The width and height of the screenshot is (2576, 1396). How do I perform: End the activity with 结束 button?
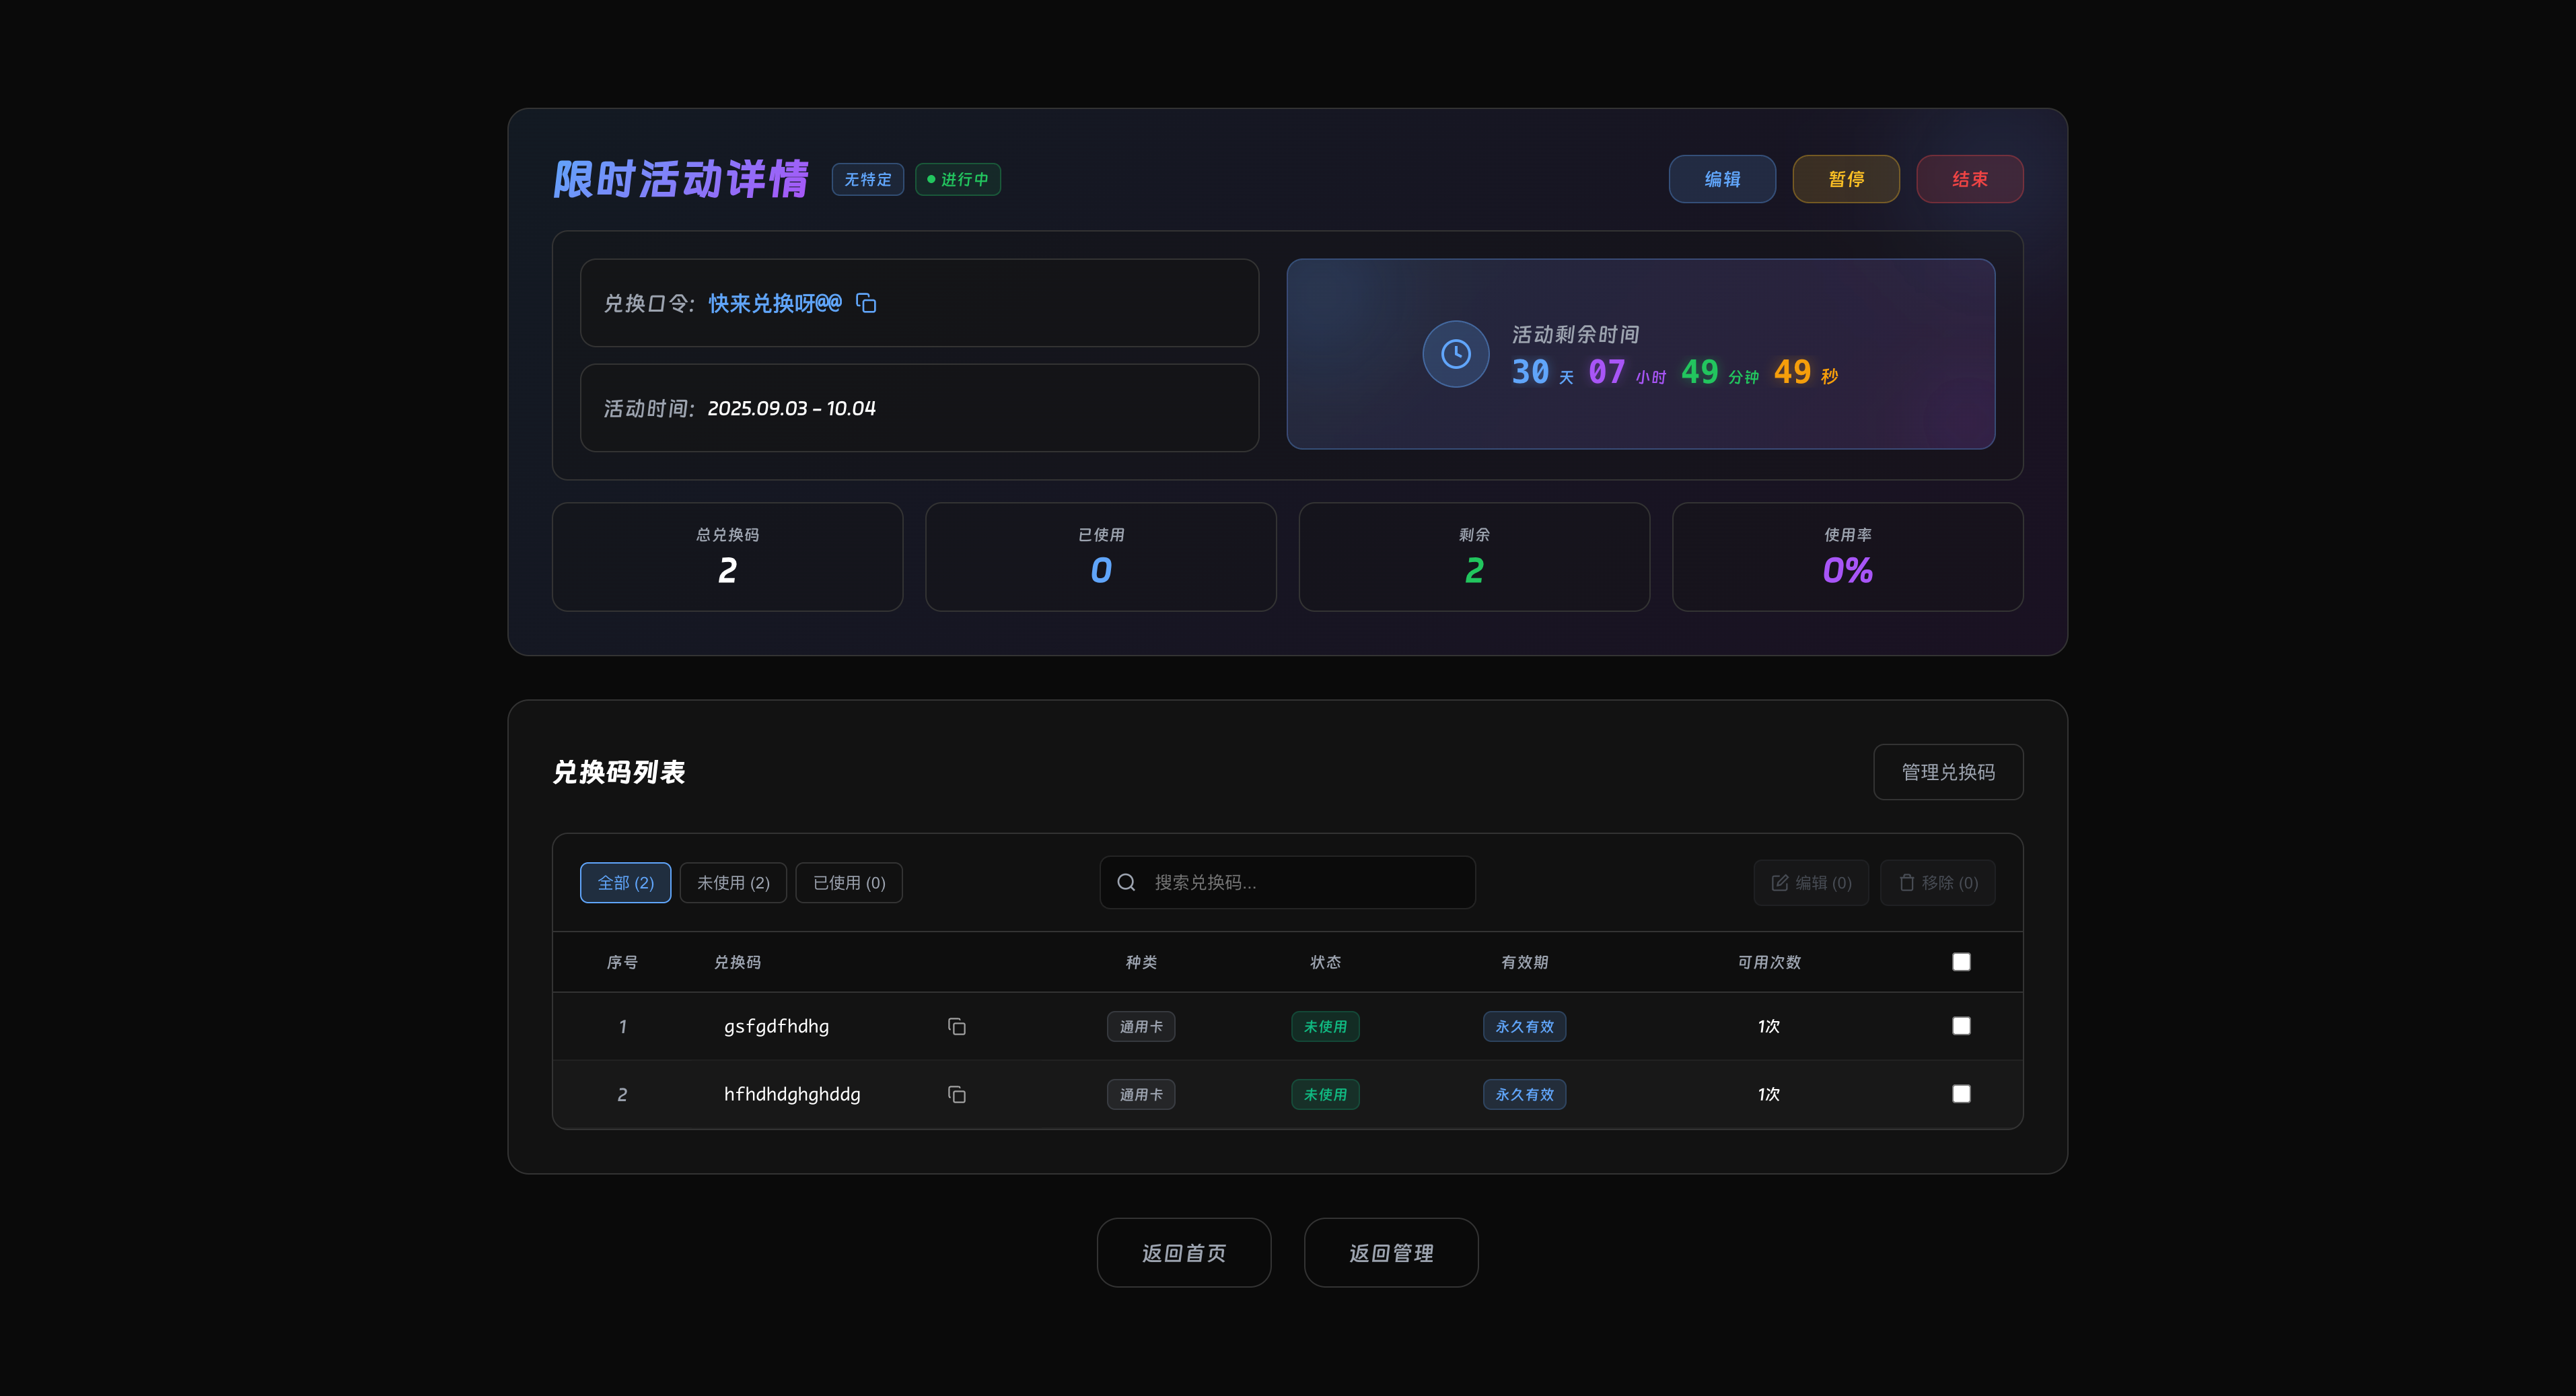tap(1969, 179)
